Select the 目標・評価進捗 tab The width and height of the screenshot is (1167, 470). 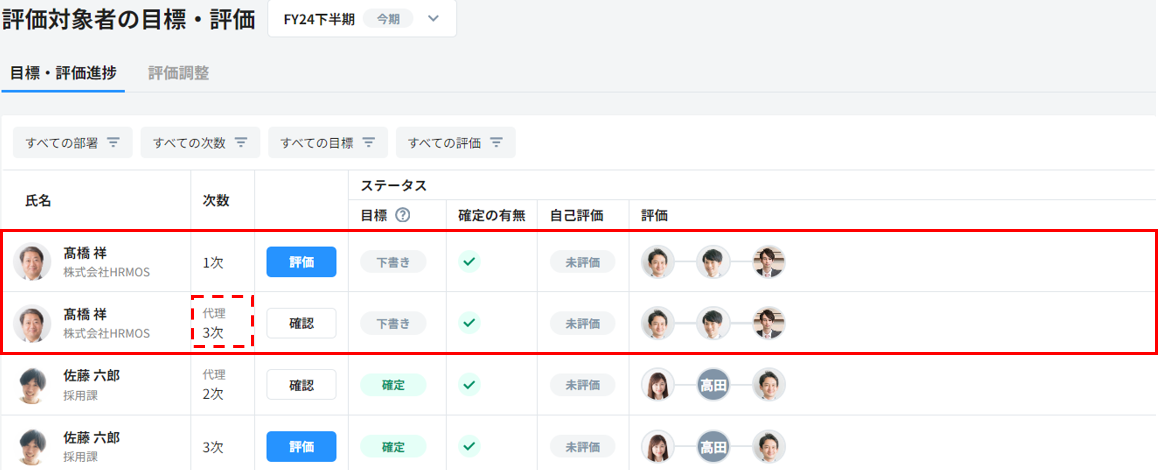[x=63, y=73]
